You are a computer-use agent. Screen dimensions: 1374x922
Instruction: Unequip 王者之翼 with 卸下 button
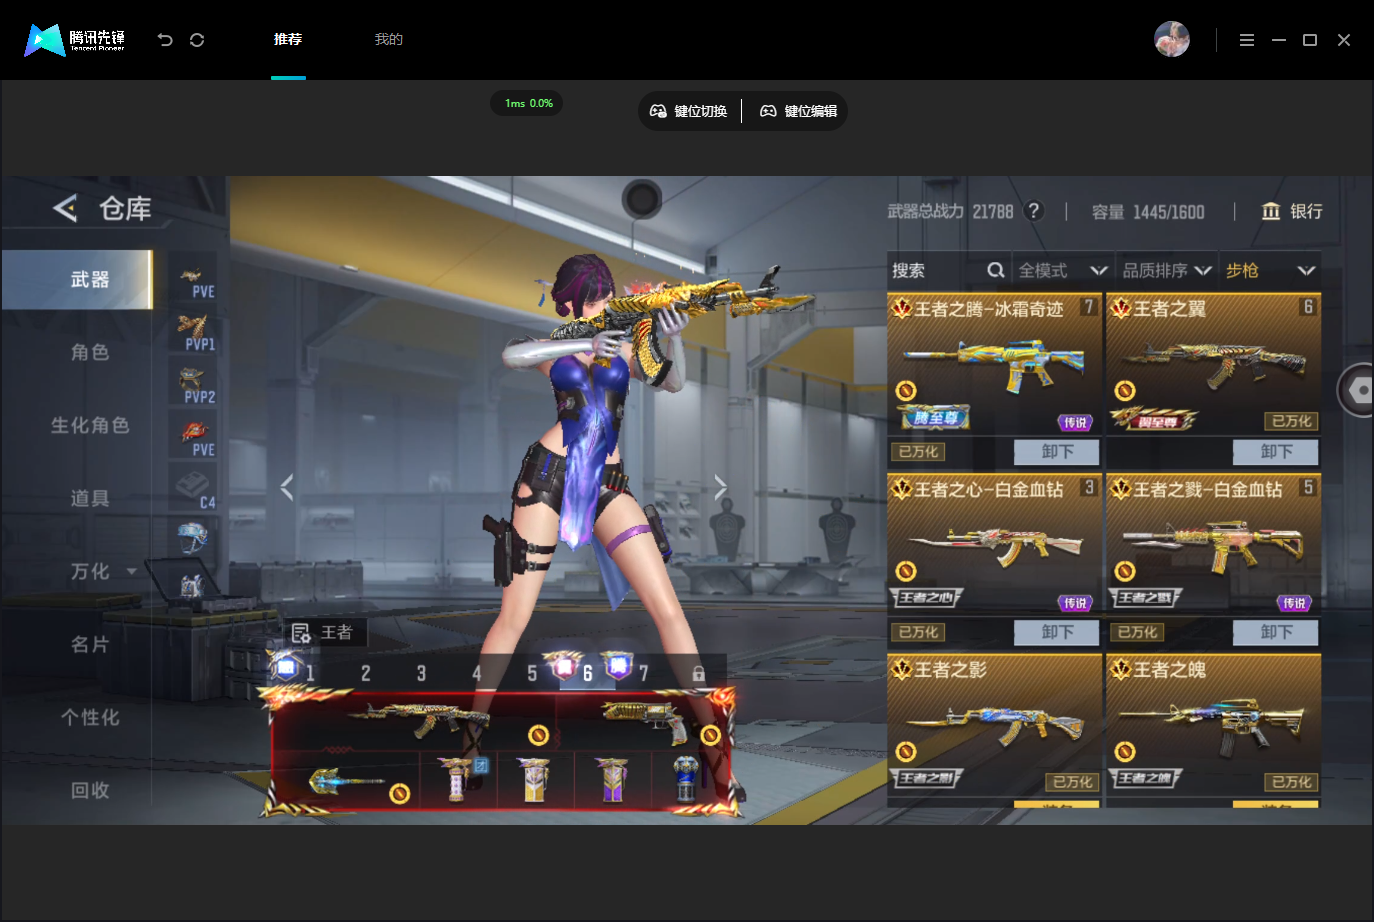coord(1275,452)
